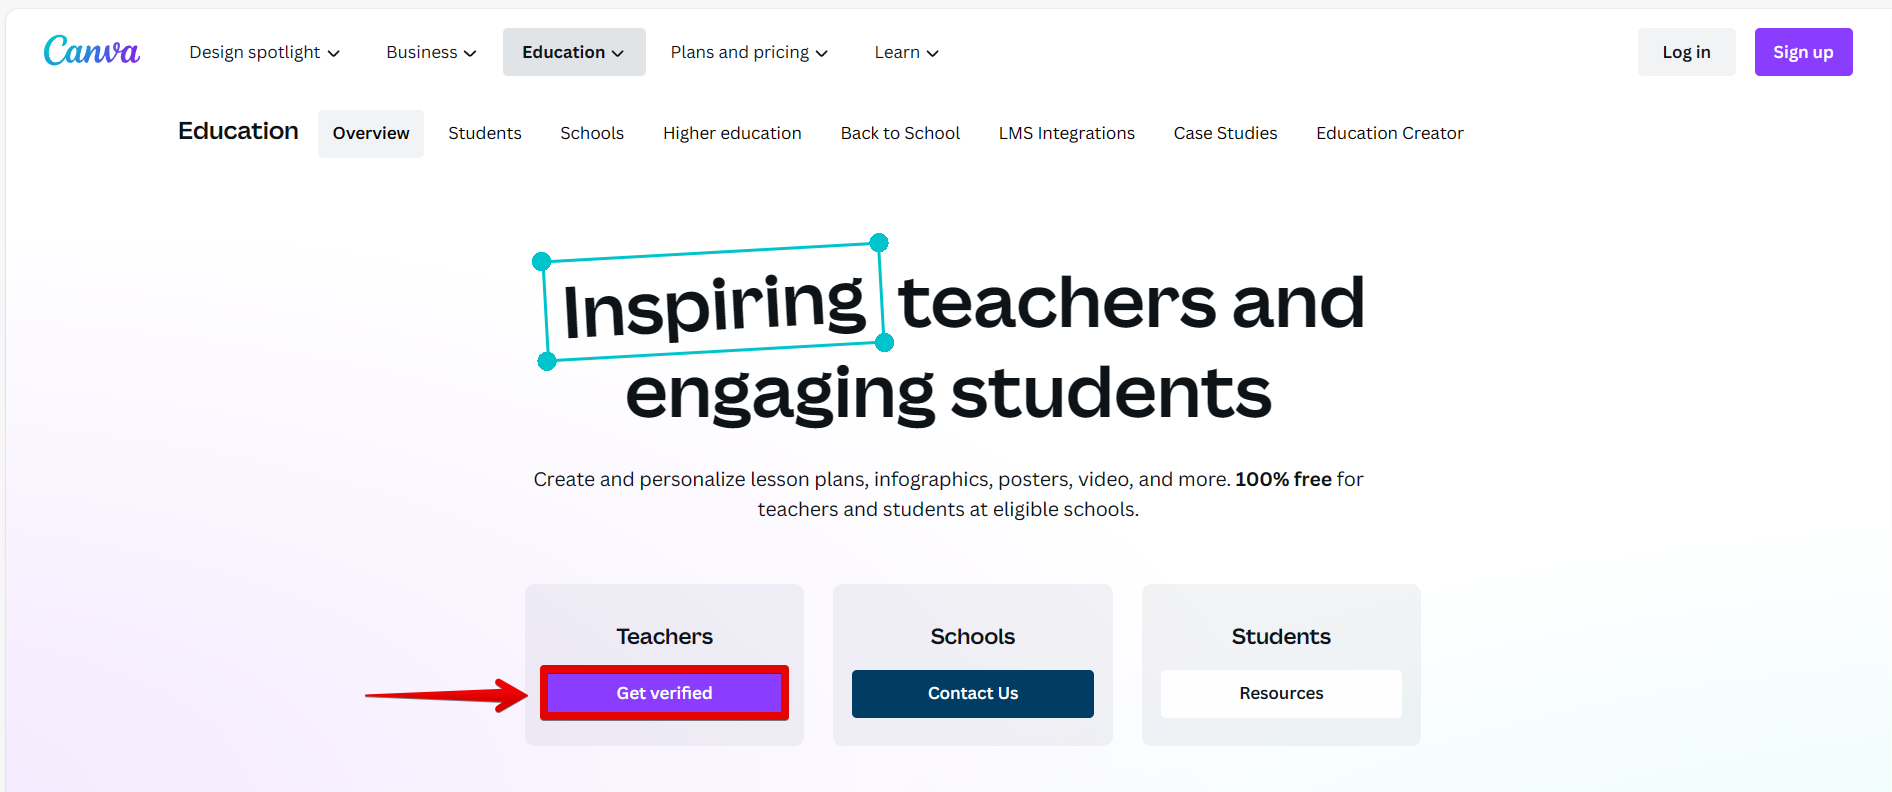The image size is (1892, 792).
Task: Click Get verified for Teachers
Action: coord(664,693)
